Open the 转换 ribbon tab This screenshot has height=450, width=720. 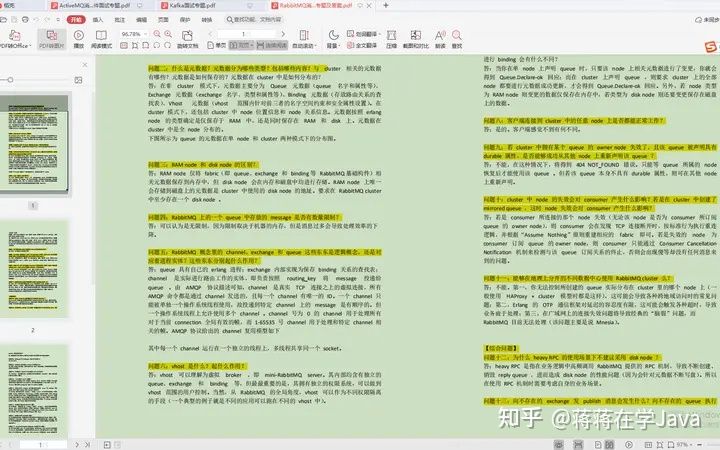207,20
